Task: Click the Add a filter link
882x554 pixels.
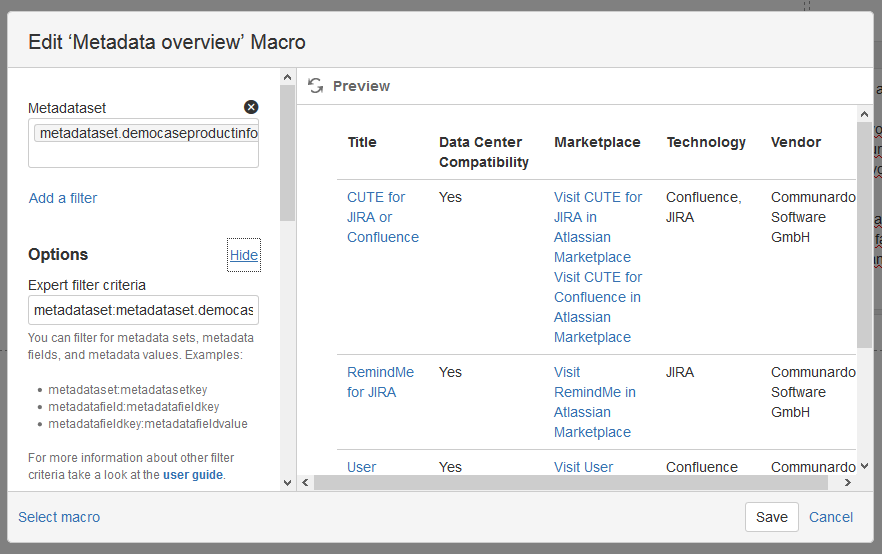Action: point(63,198)
